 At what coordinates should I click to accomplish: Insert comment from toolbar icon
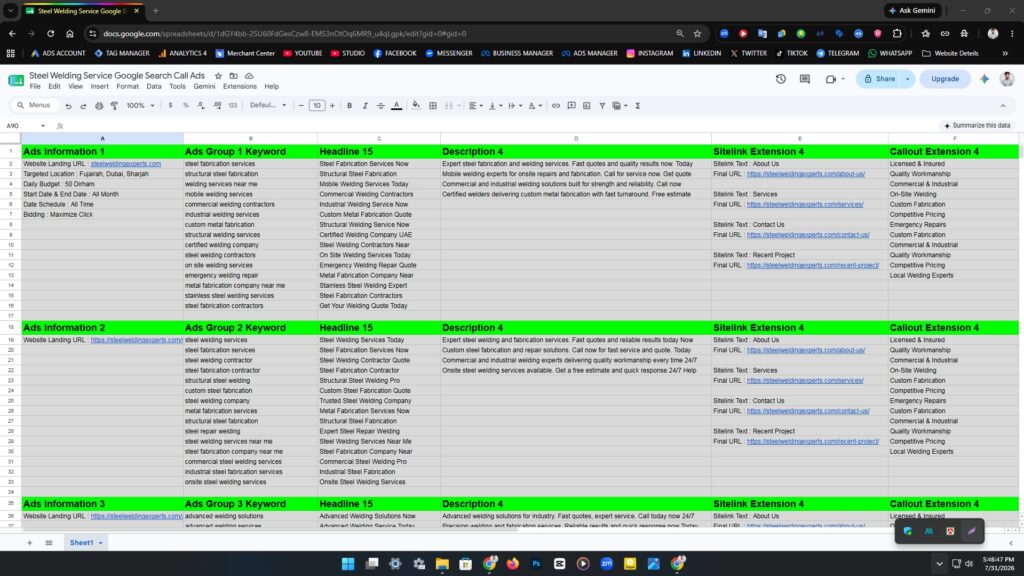(571, 105)
